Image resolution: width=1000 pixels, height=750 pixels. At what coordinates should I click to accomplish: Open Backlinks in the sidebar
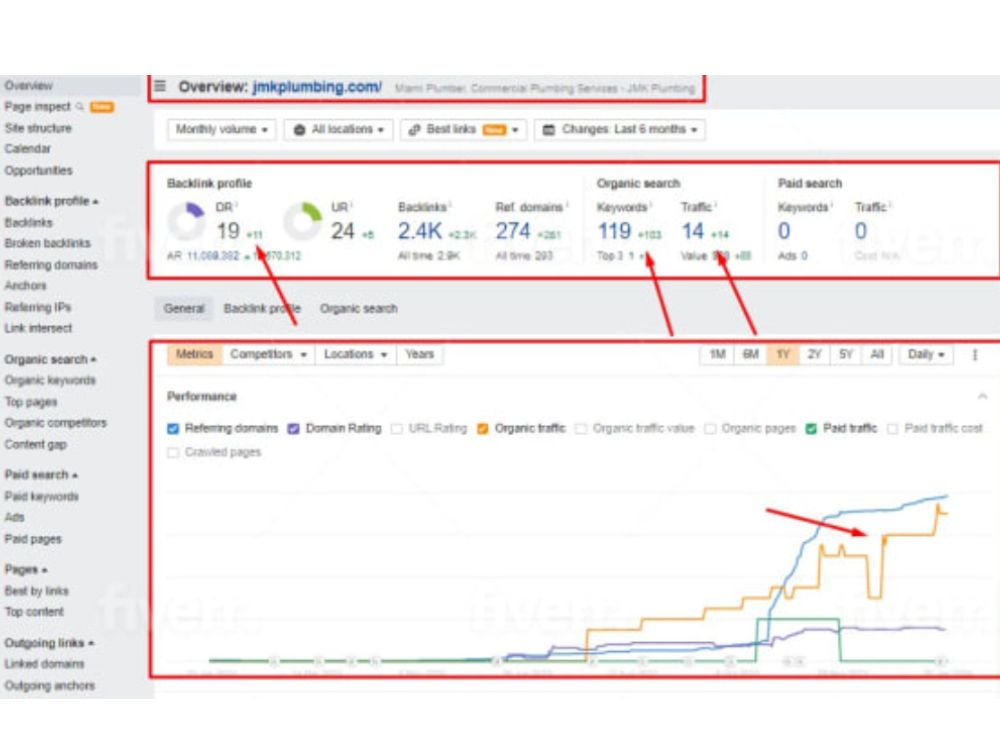tap(29, 223)
